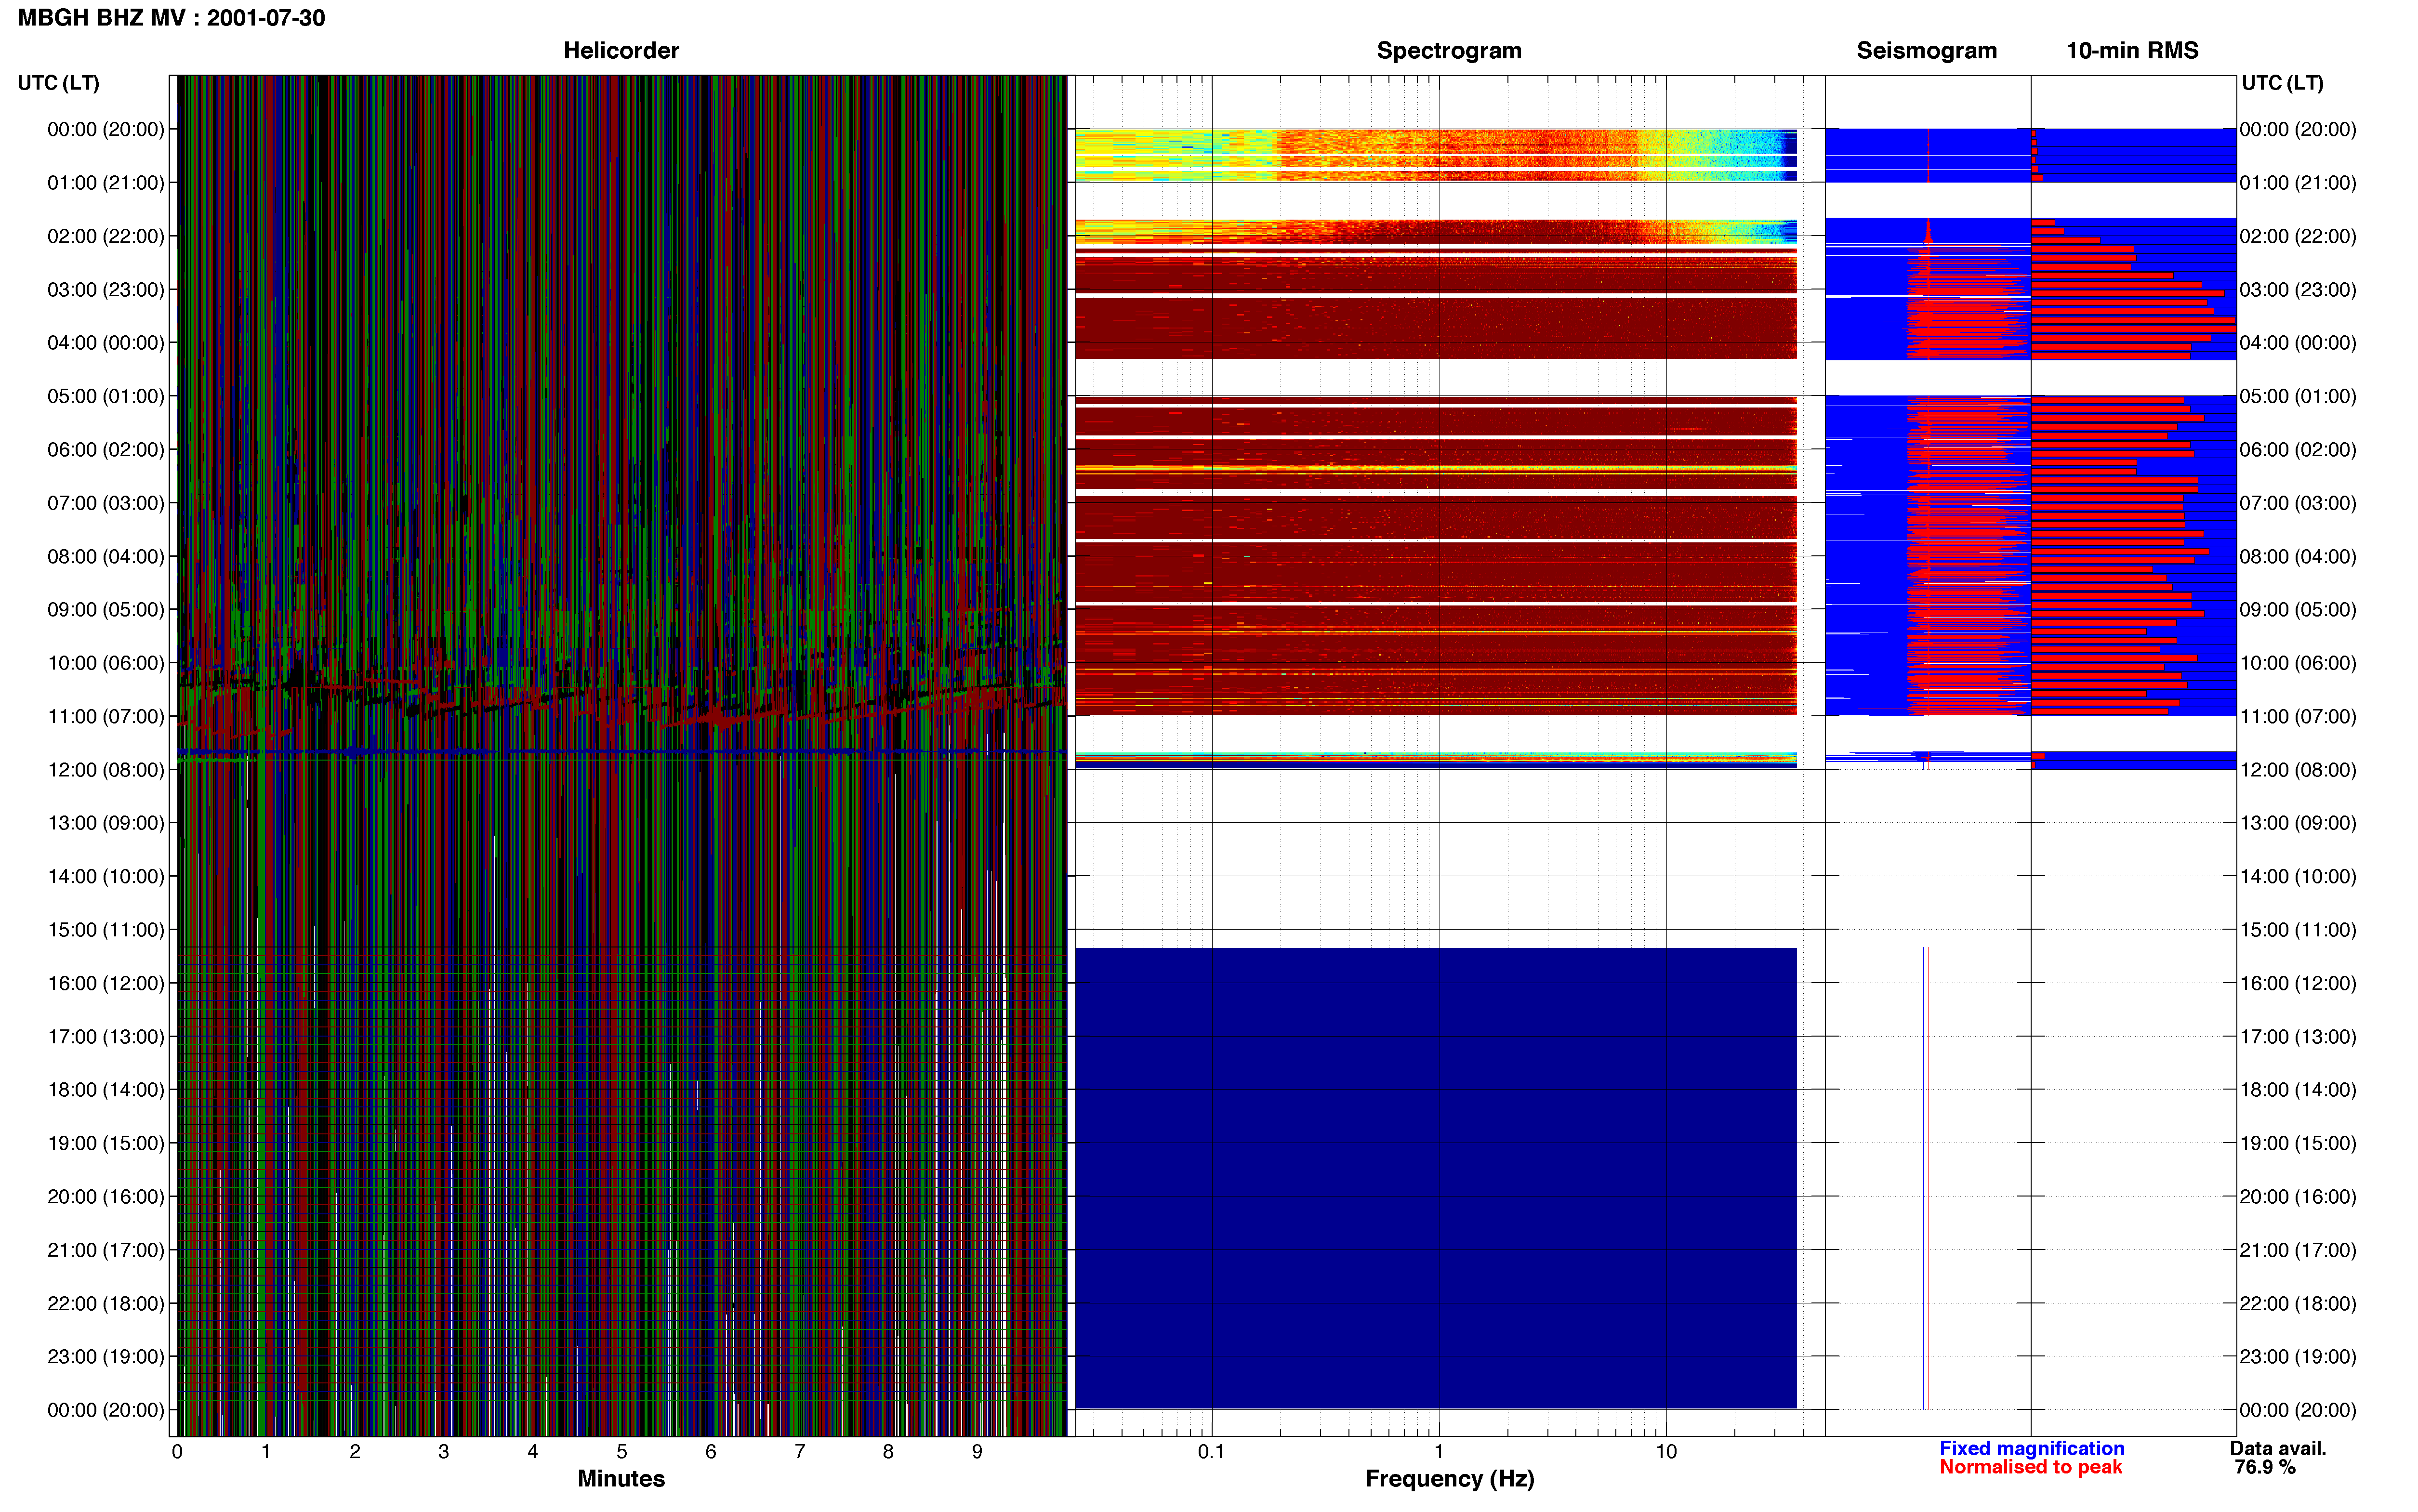This screenshot has width=2418, height=1512.
Task: Click the left axis label '23:00 (19:00)'
Action: click(106, 1356)
